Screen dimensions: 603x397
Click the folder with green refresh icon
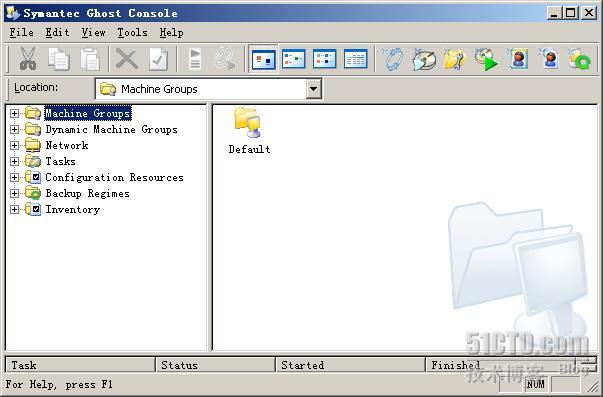coord(580,59)
